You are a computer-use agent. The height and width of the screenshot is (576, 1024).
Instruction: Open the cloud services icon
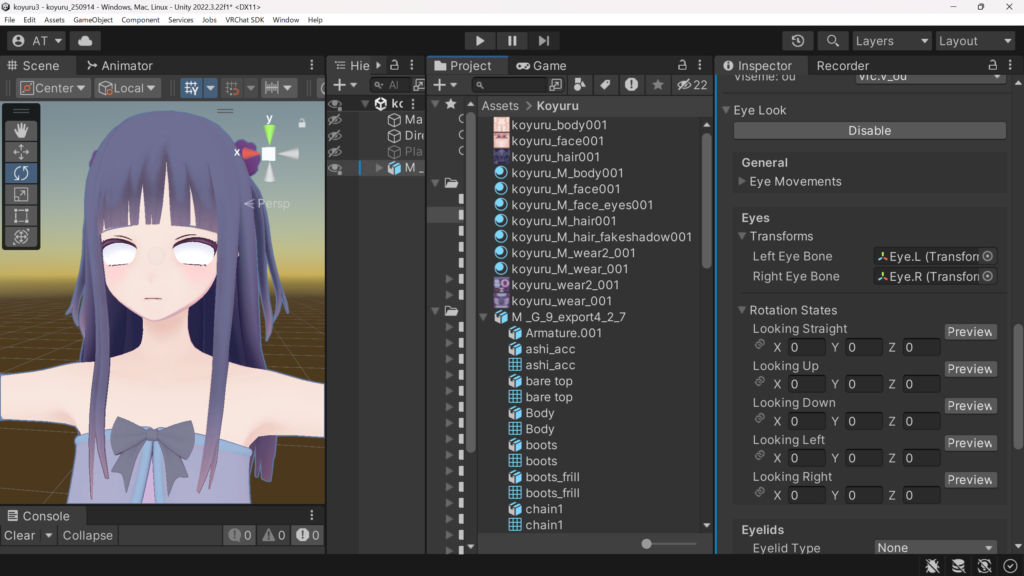coord(85,41)
